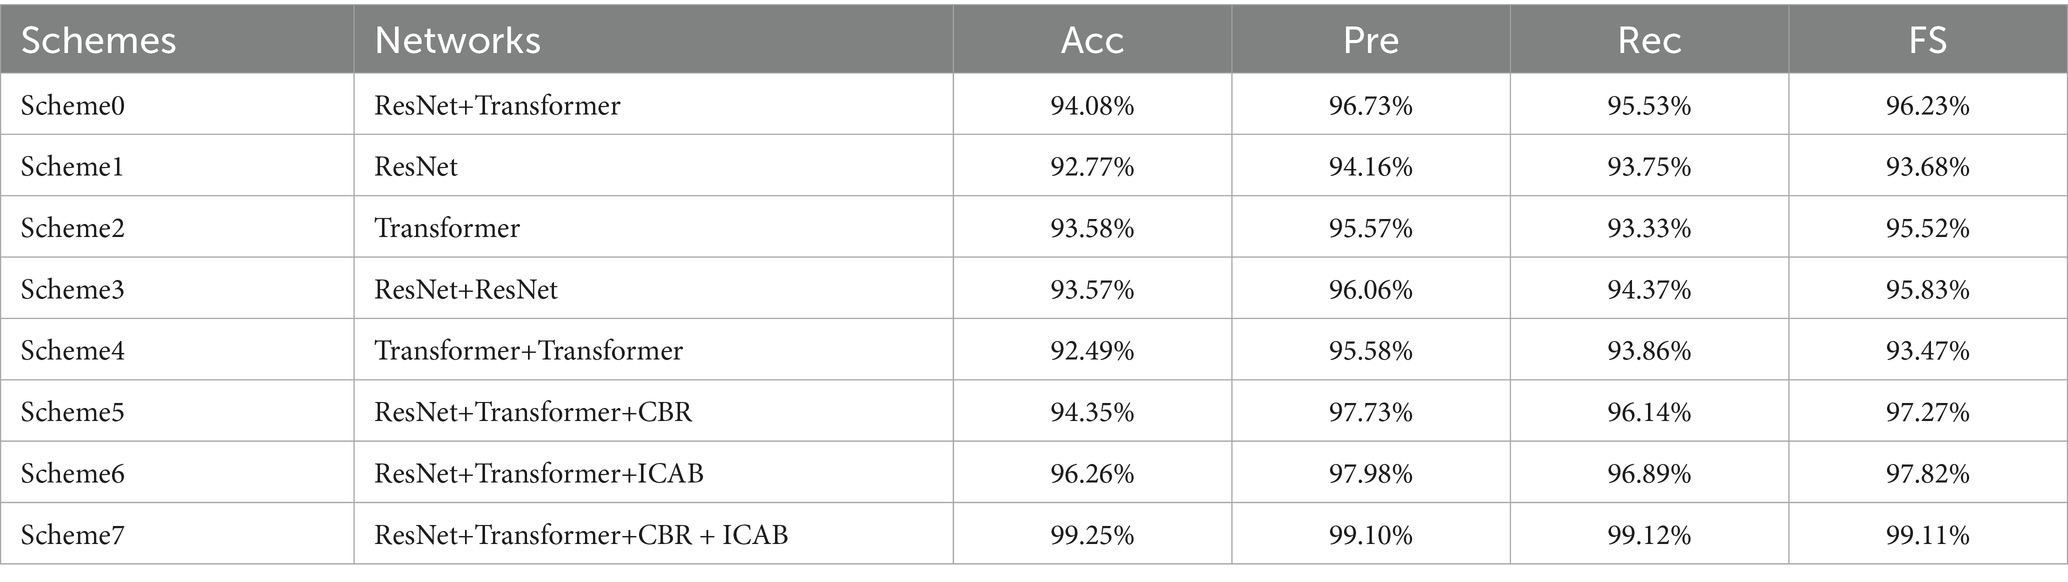Click the Scheme4 row label
2068x582 pixels.
point(72,351)
